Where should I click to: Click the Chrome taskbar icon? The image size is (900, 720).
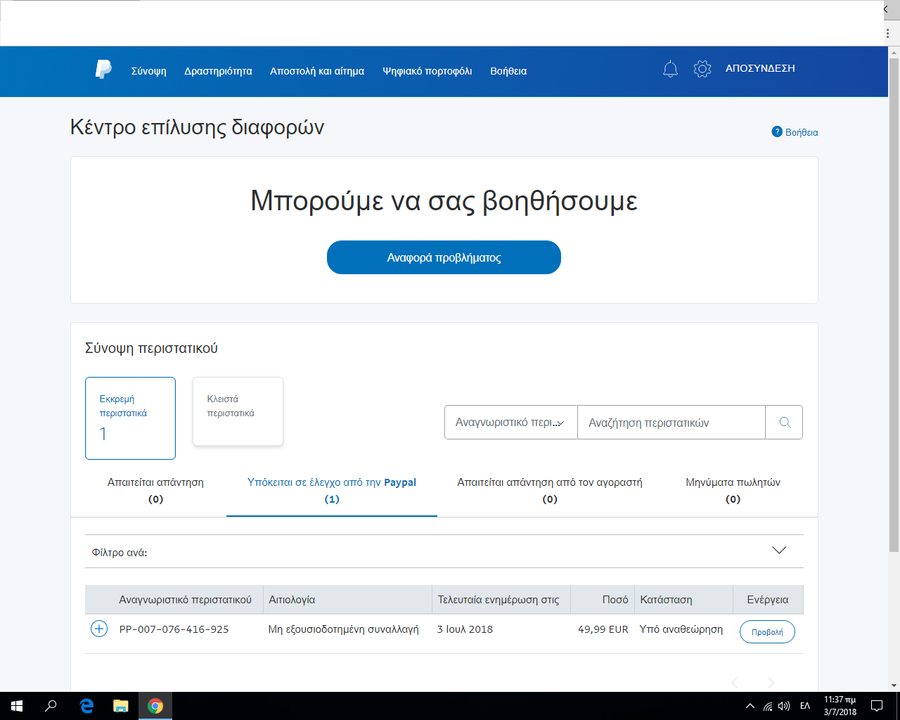(x=155, y=706)
